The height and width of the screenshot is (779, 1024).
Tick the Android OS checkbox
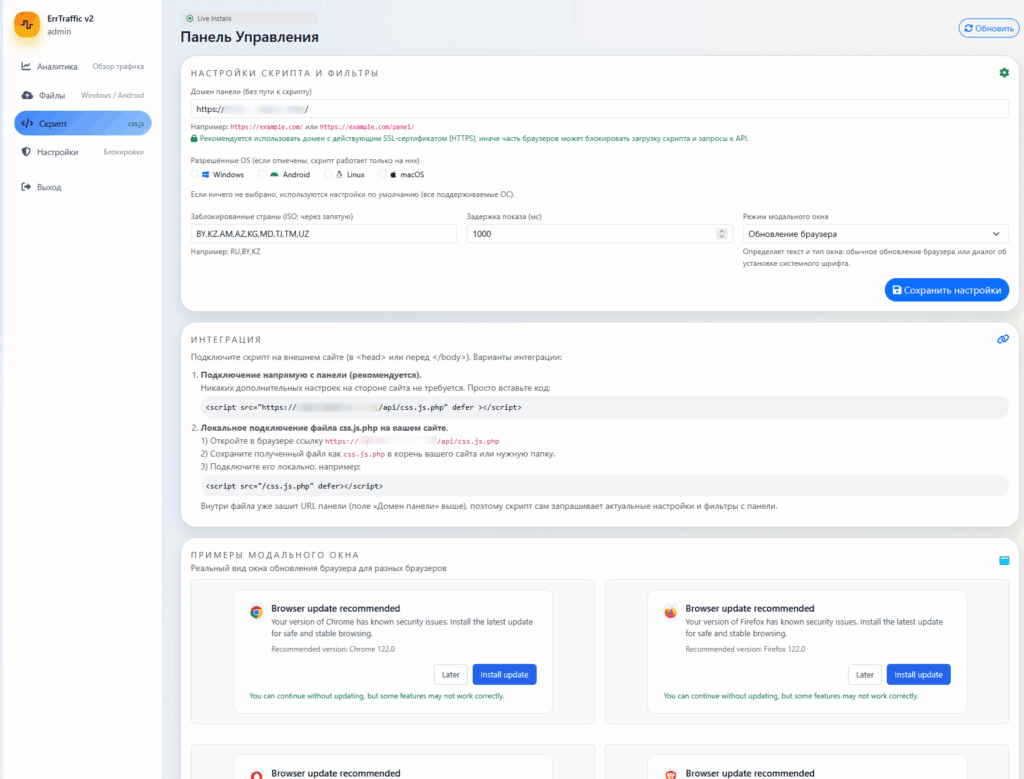(262, 174)
